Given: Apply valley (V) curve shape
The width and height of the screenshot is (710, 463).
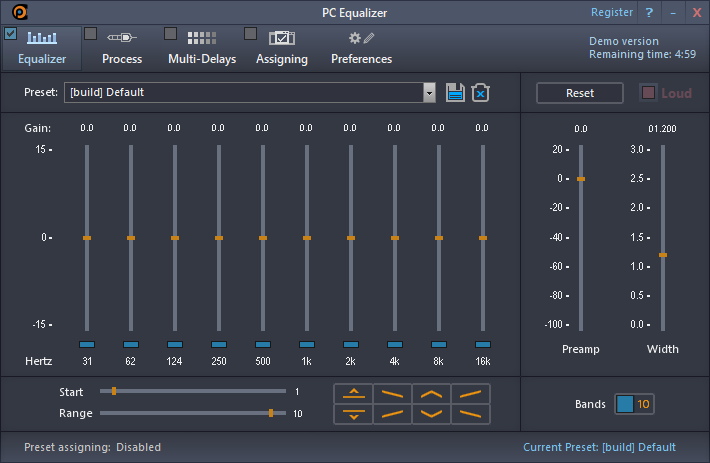Looking at the screenshot, I should (x=432, y=414).
